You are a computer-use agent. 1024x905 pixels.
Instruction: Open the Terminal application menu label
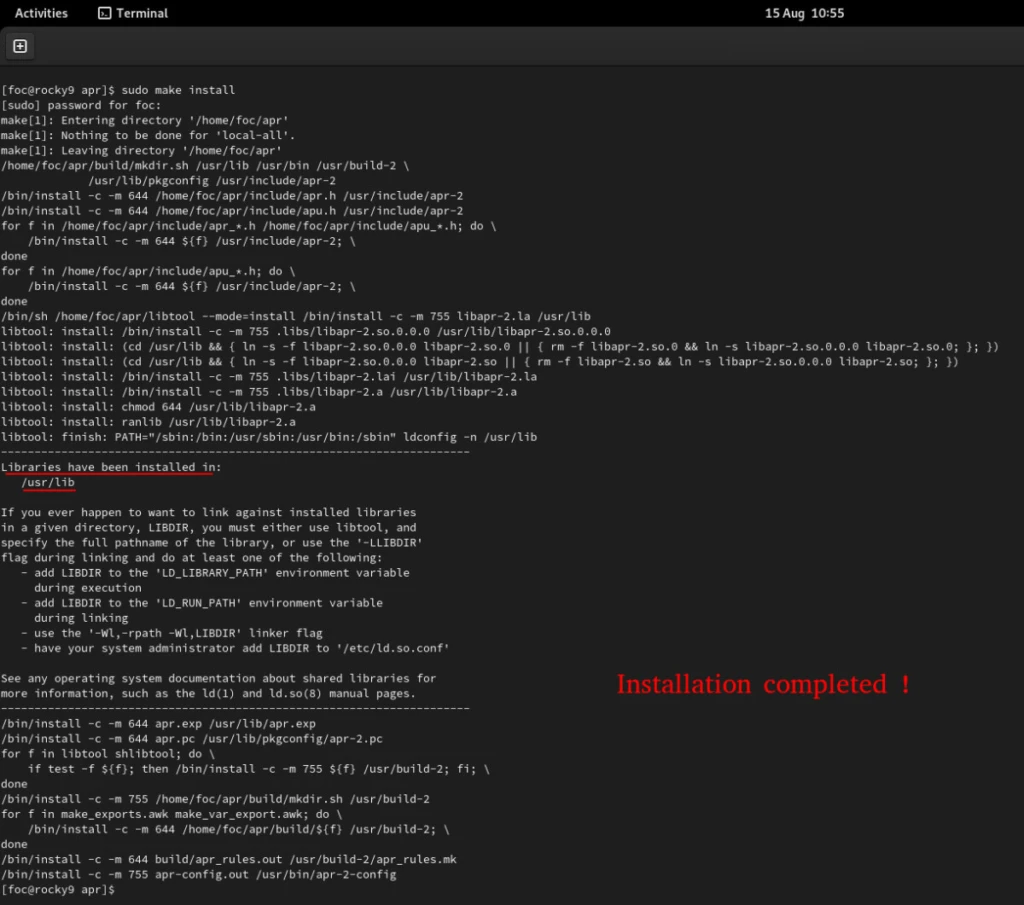click(142, 13)
